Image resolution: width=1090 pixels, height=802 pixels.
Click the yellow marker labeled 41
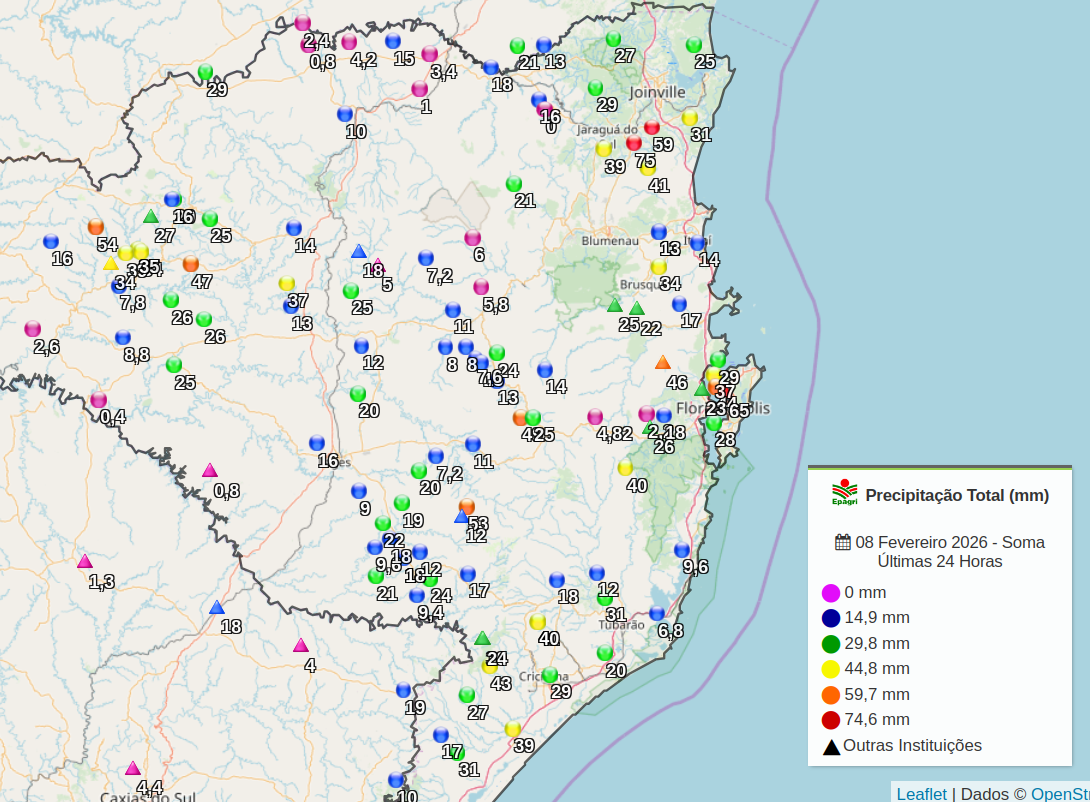(x=648, y=168)
